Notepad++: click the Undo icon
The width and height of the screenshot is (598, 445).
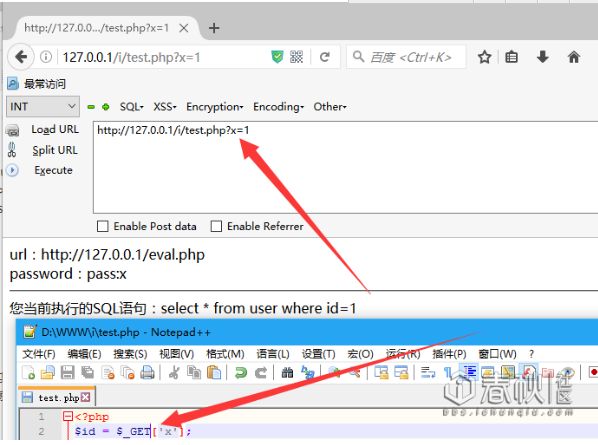241,373
